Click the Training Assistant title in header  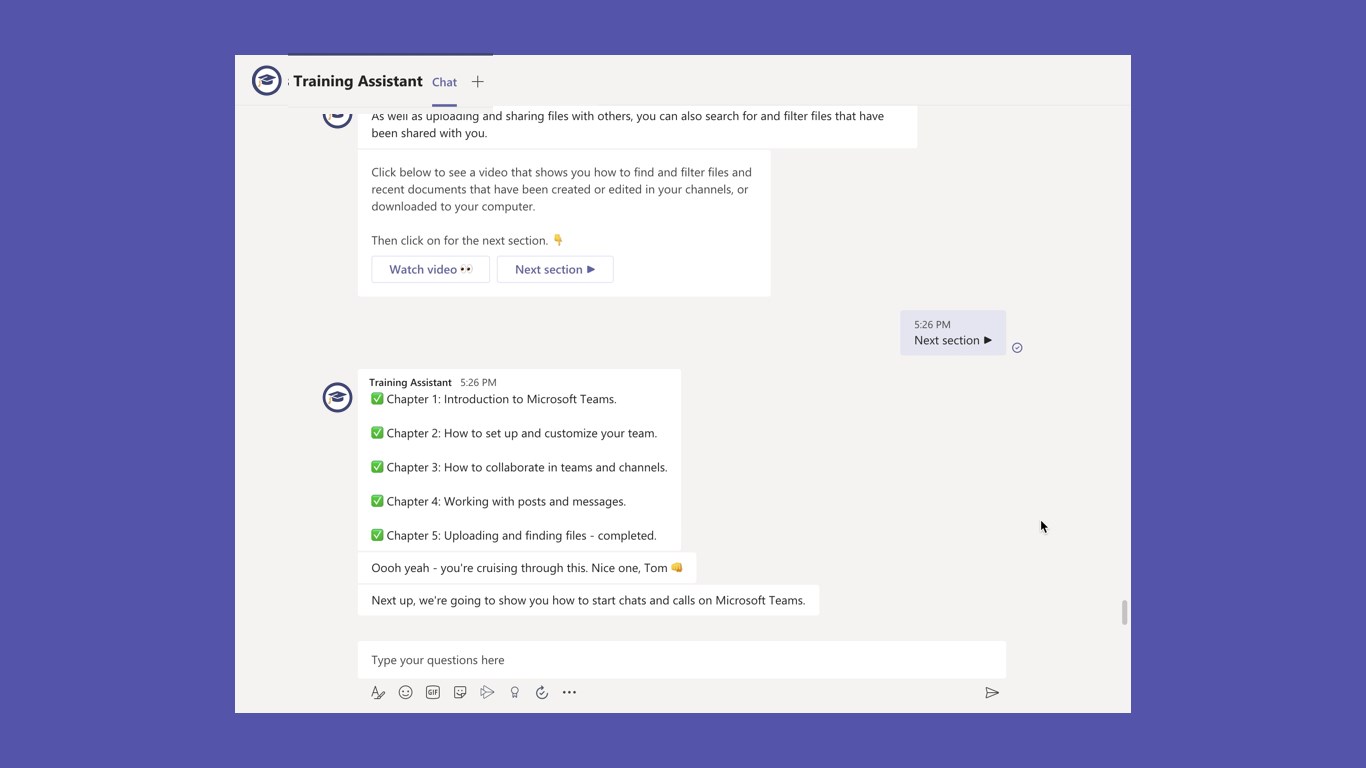pyautogui.click(x=358, y=81)
